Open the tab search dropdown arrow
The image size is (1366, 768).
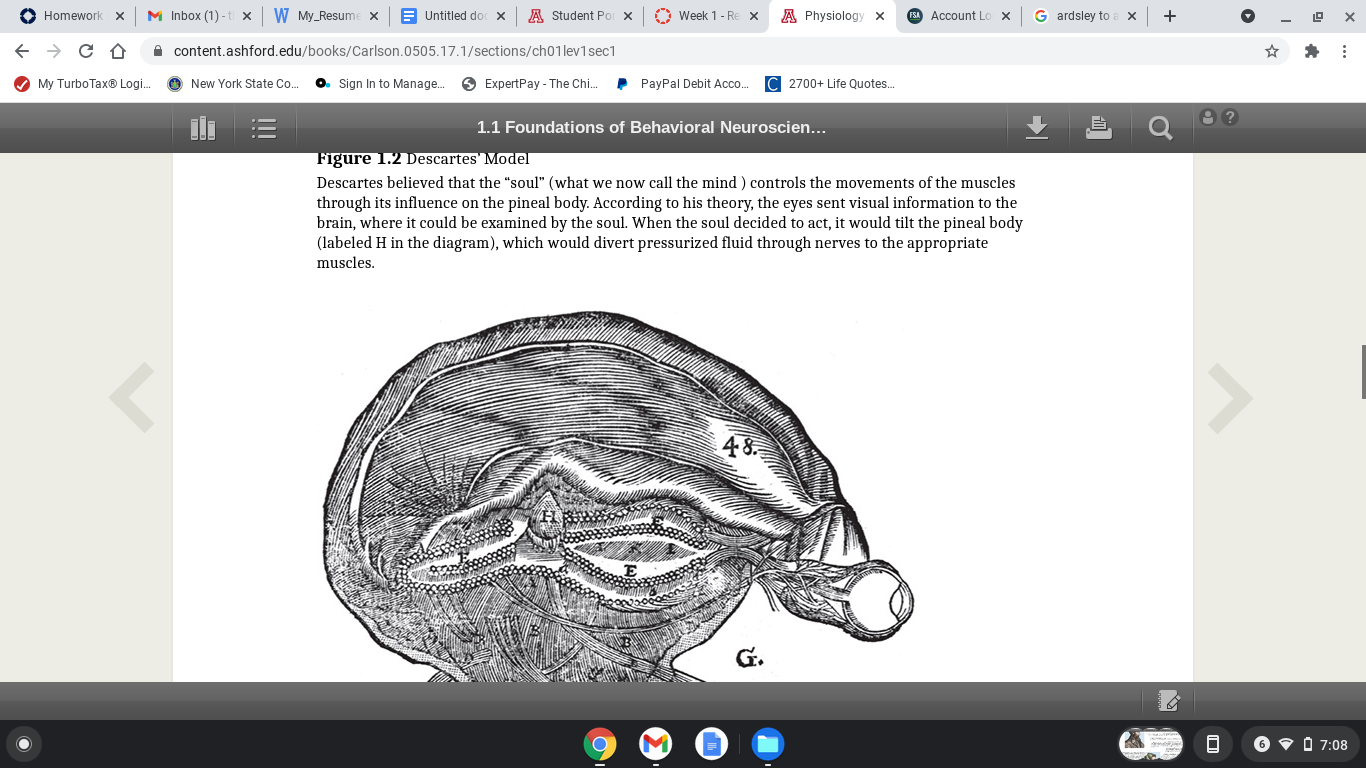1248,16
